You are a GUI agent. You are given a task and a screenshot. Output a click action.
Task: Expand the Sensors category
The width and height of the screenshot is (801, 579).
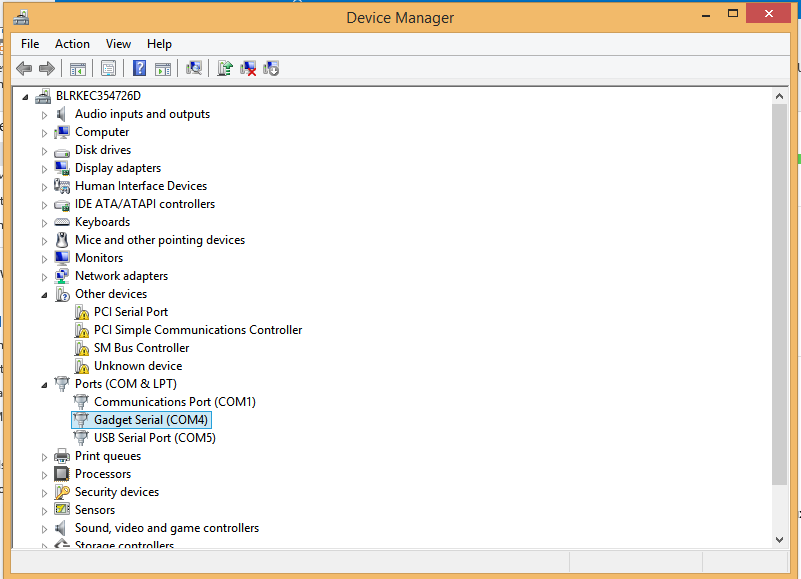click(x=44, y=511)
